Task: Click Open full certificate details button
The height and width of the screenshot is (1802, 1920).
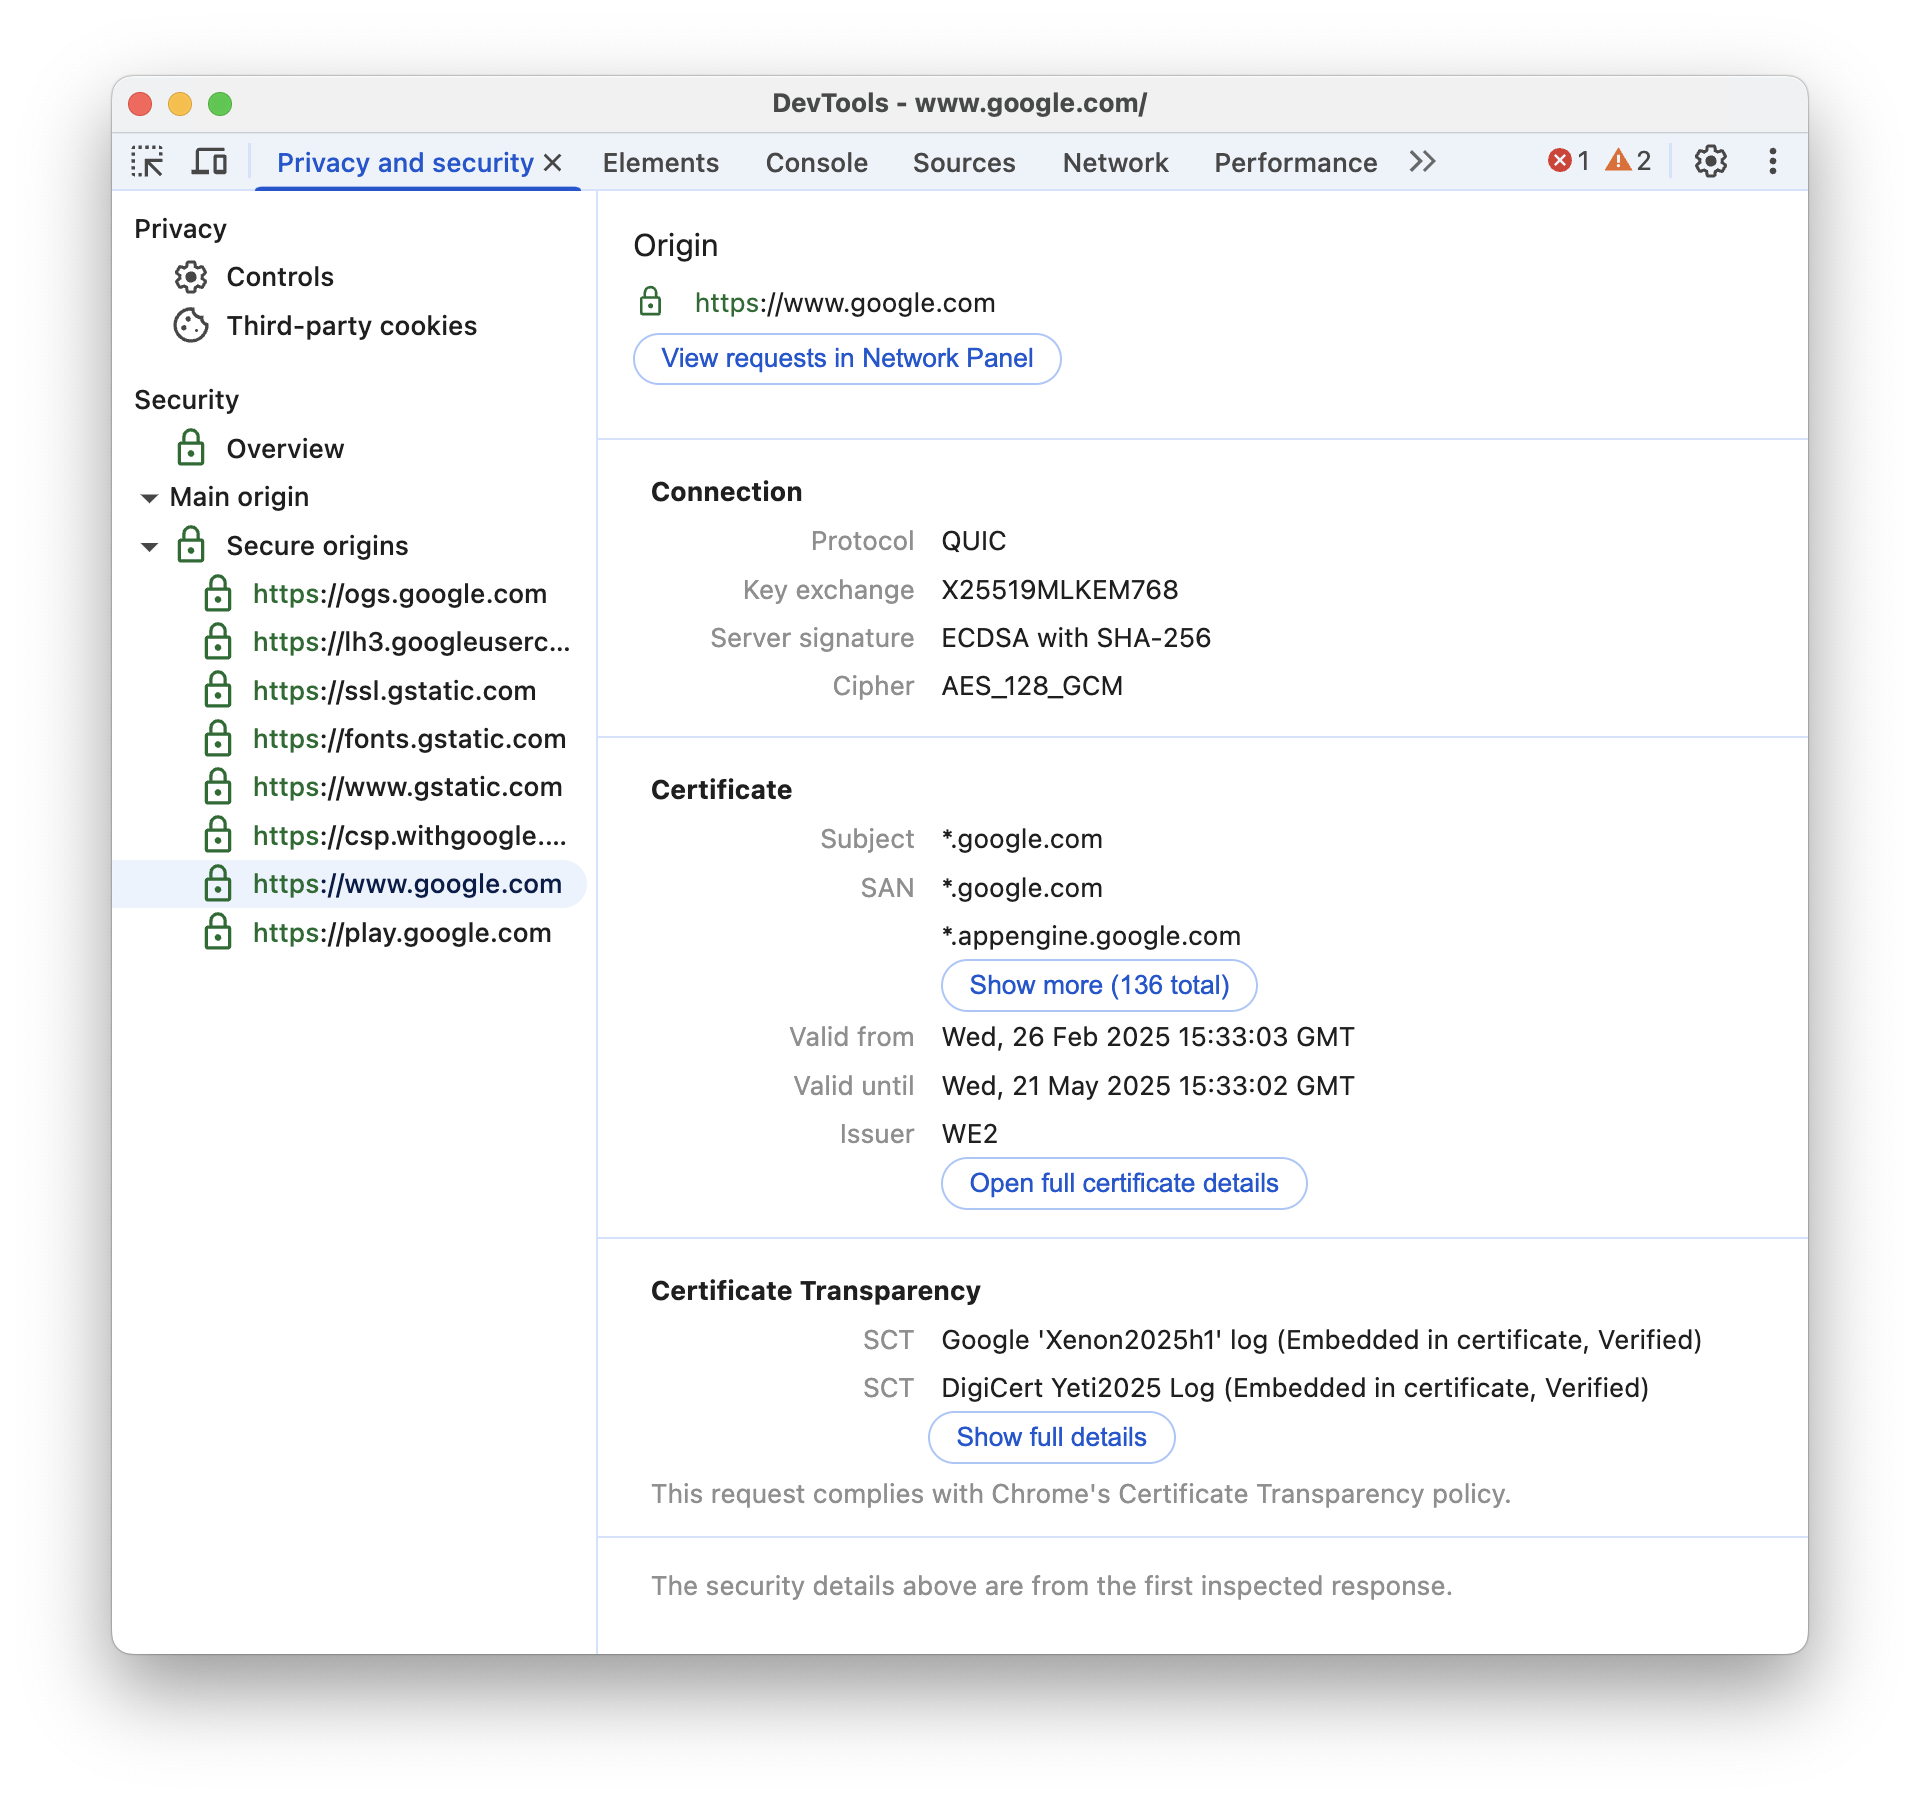Action: (1123, 1182)
